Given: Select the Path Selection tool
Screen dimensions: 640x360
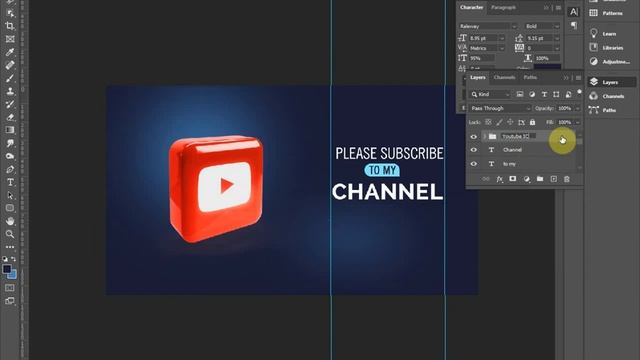Looking at the screenshot, I should (10, 195).
